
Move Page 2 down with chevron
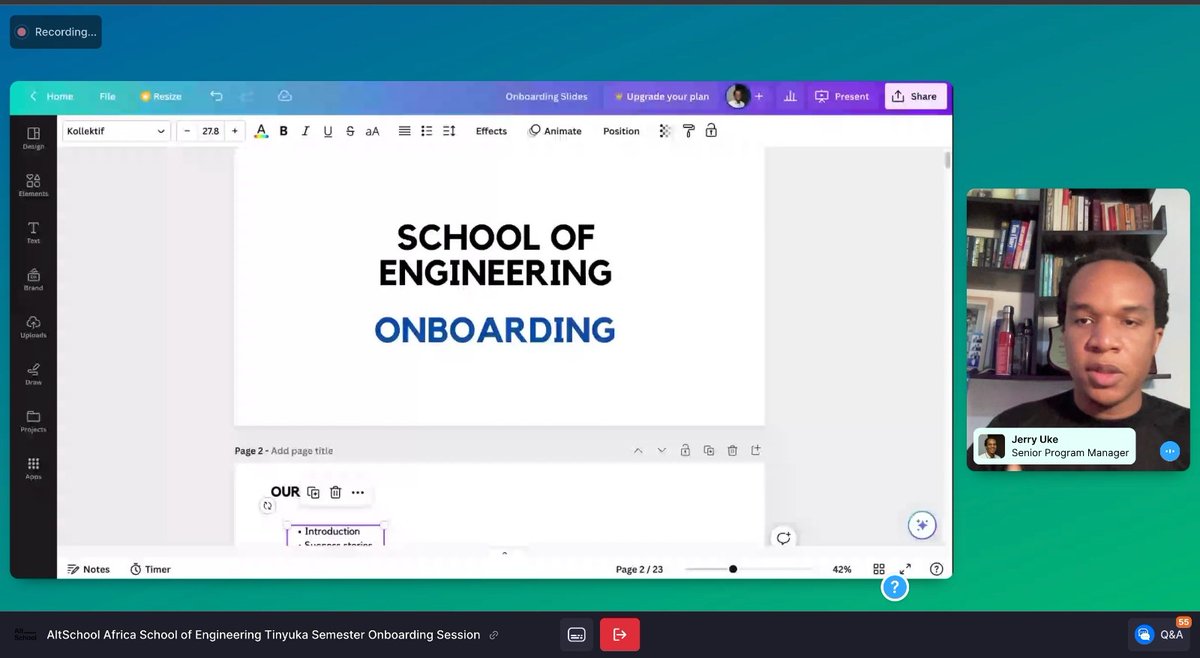[661, 451]
